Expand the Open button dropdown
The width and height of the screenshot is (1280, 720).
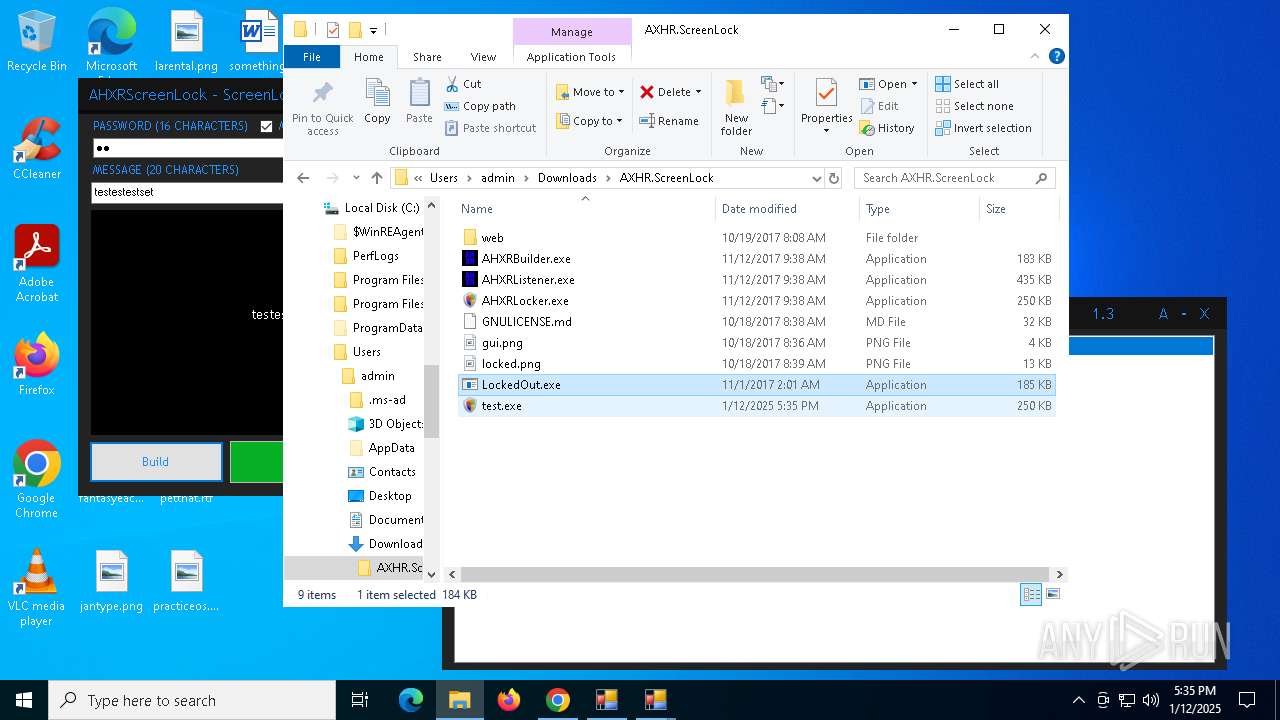tap(914, 84)
